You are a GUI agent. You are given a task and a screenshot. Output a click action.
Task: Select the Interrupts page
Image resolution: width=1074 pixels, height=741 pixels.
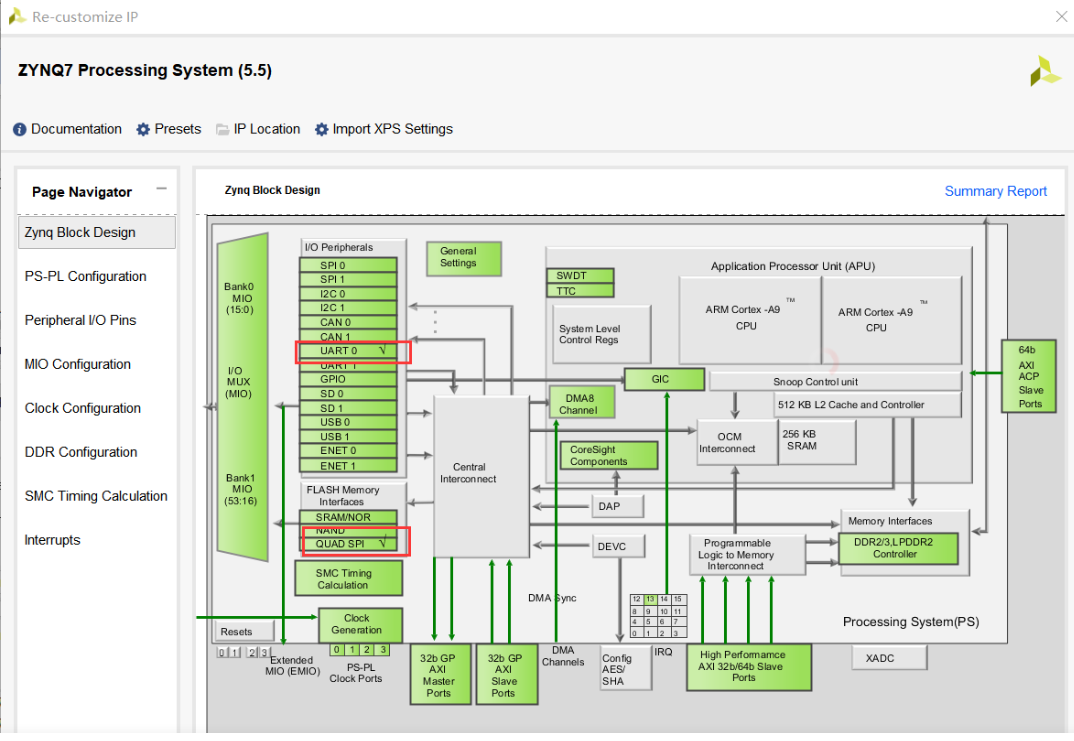[52, 540]
